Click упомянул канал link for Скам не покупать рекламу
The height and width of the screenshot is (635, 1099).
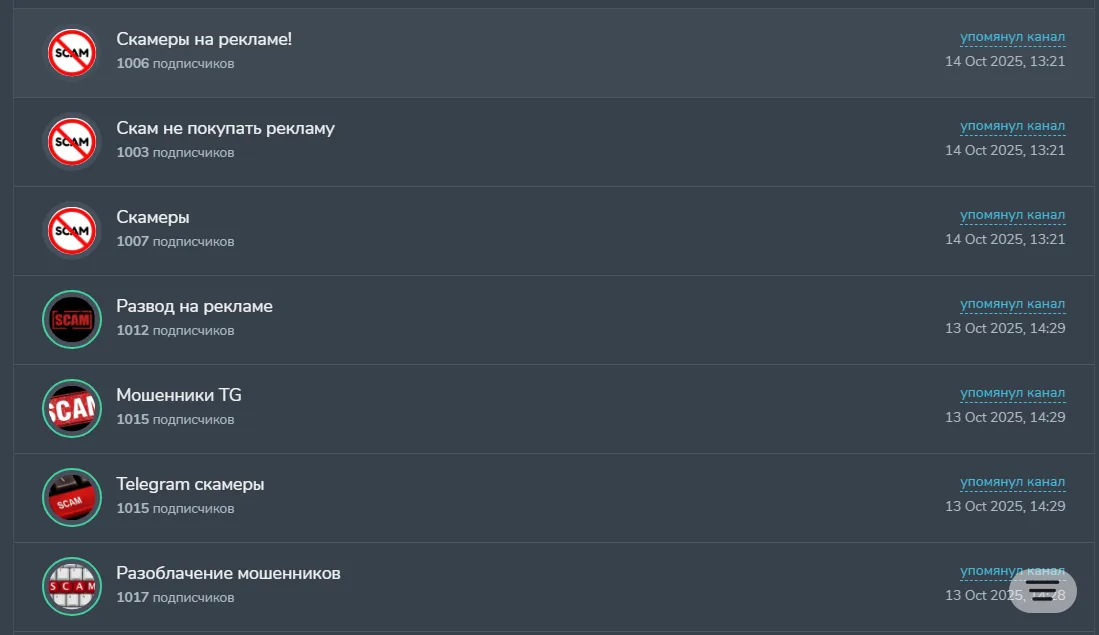1012,126
